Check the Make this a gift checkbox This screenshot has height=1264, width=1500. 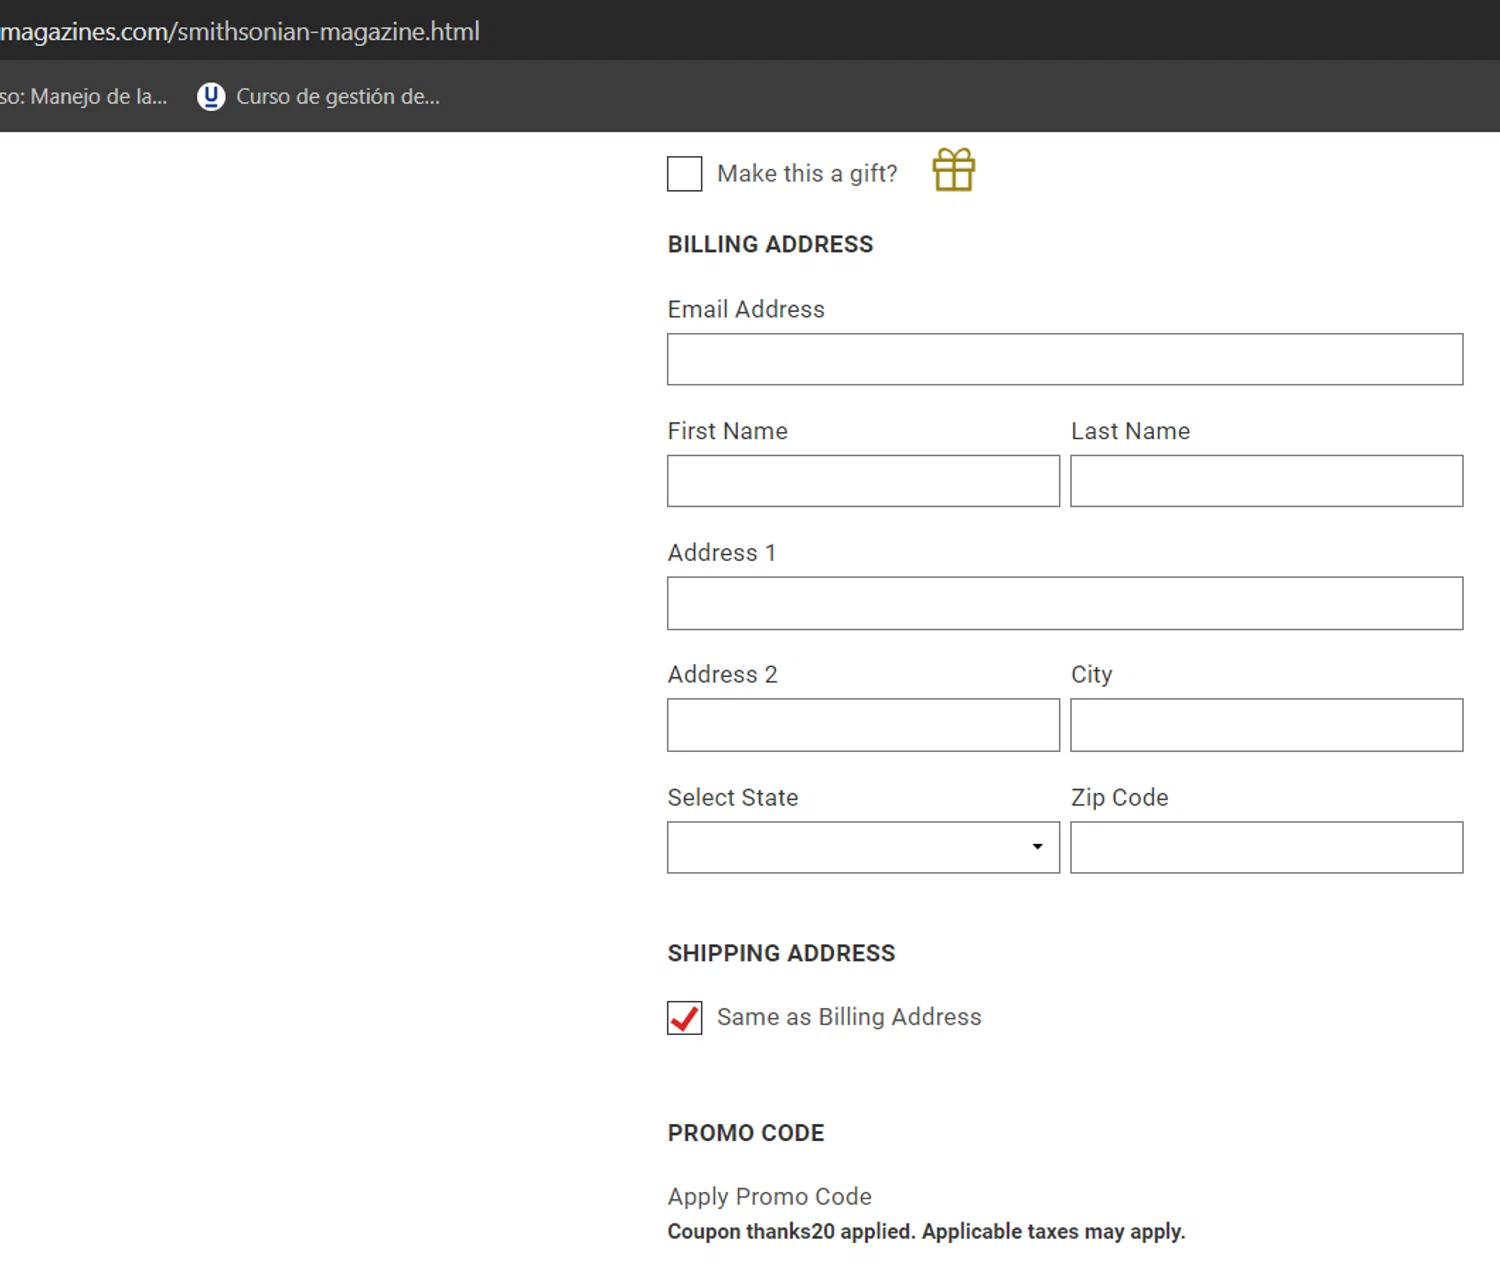coord(685,174)
